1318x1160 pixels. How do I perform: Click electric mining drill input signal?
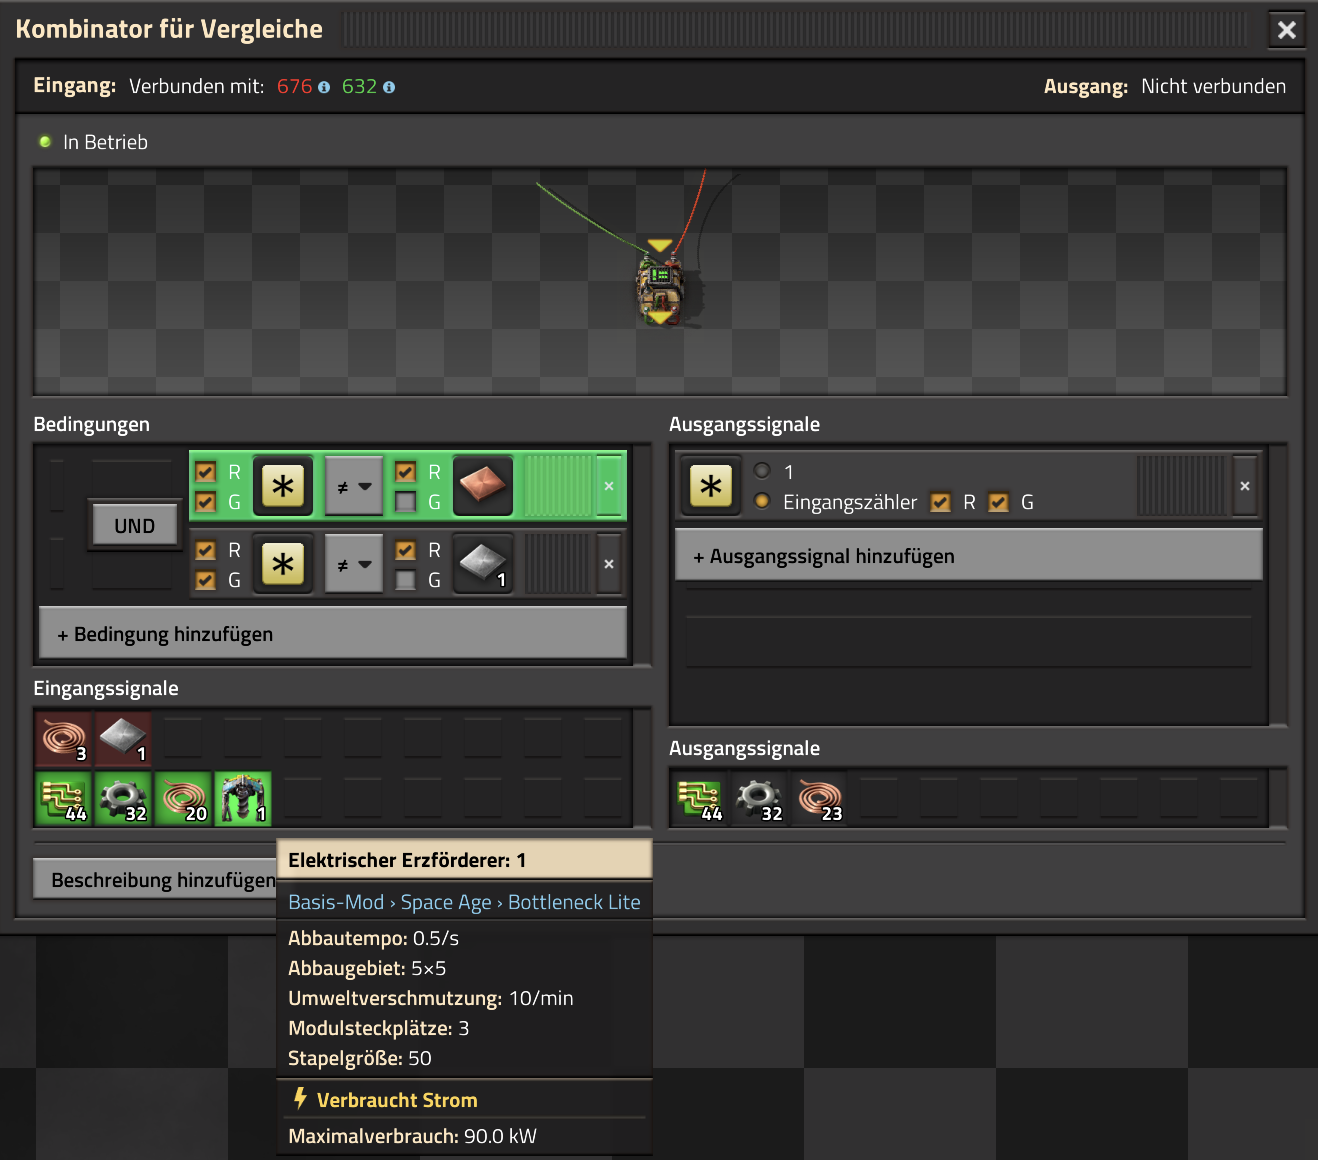tap(243, 798)
